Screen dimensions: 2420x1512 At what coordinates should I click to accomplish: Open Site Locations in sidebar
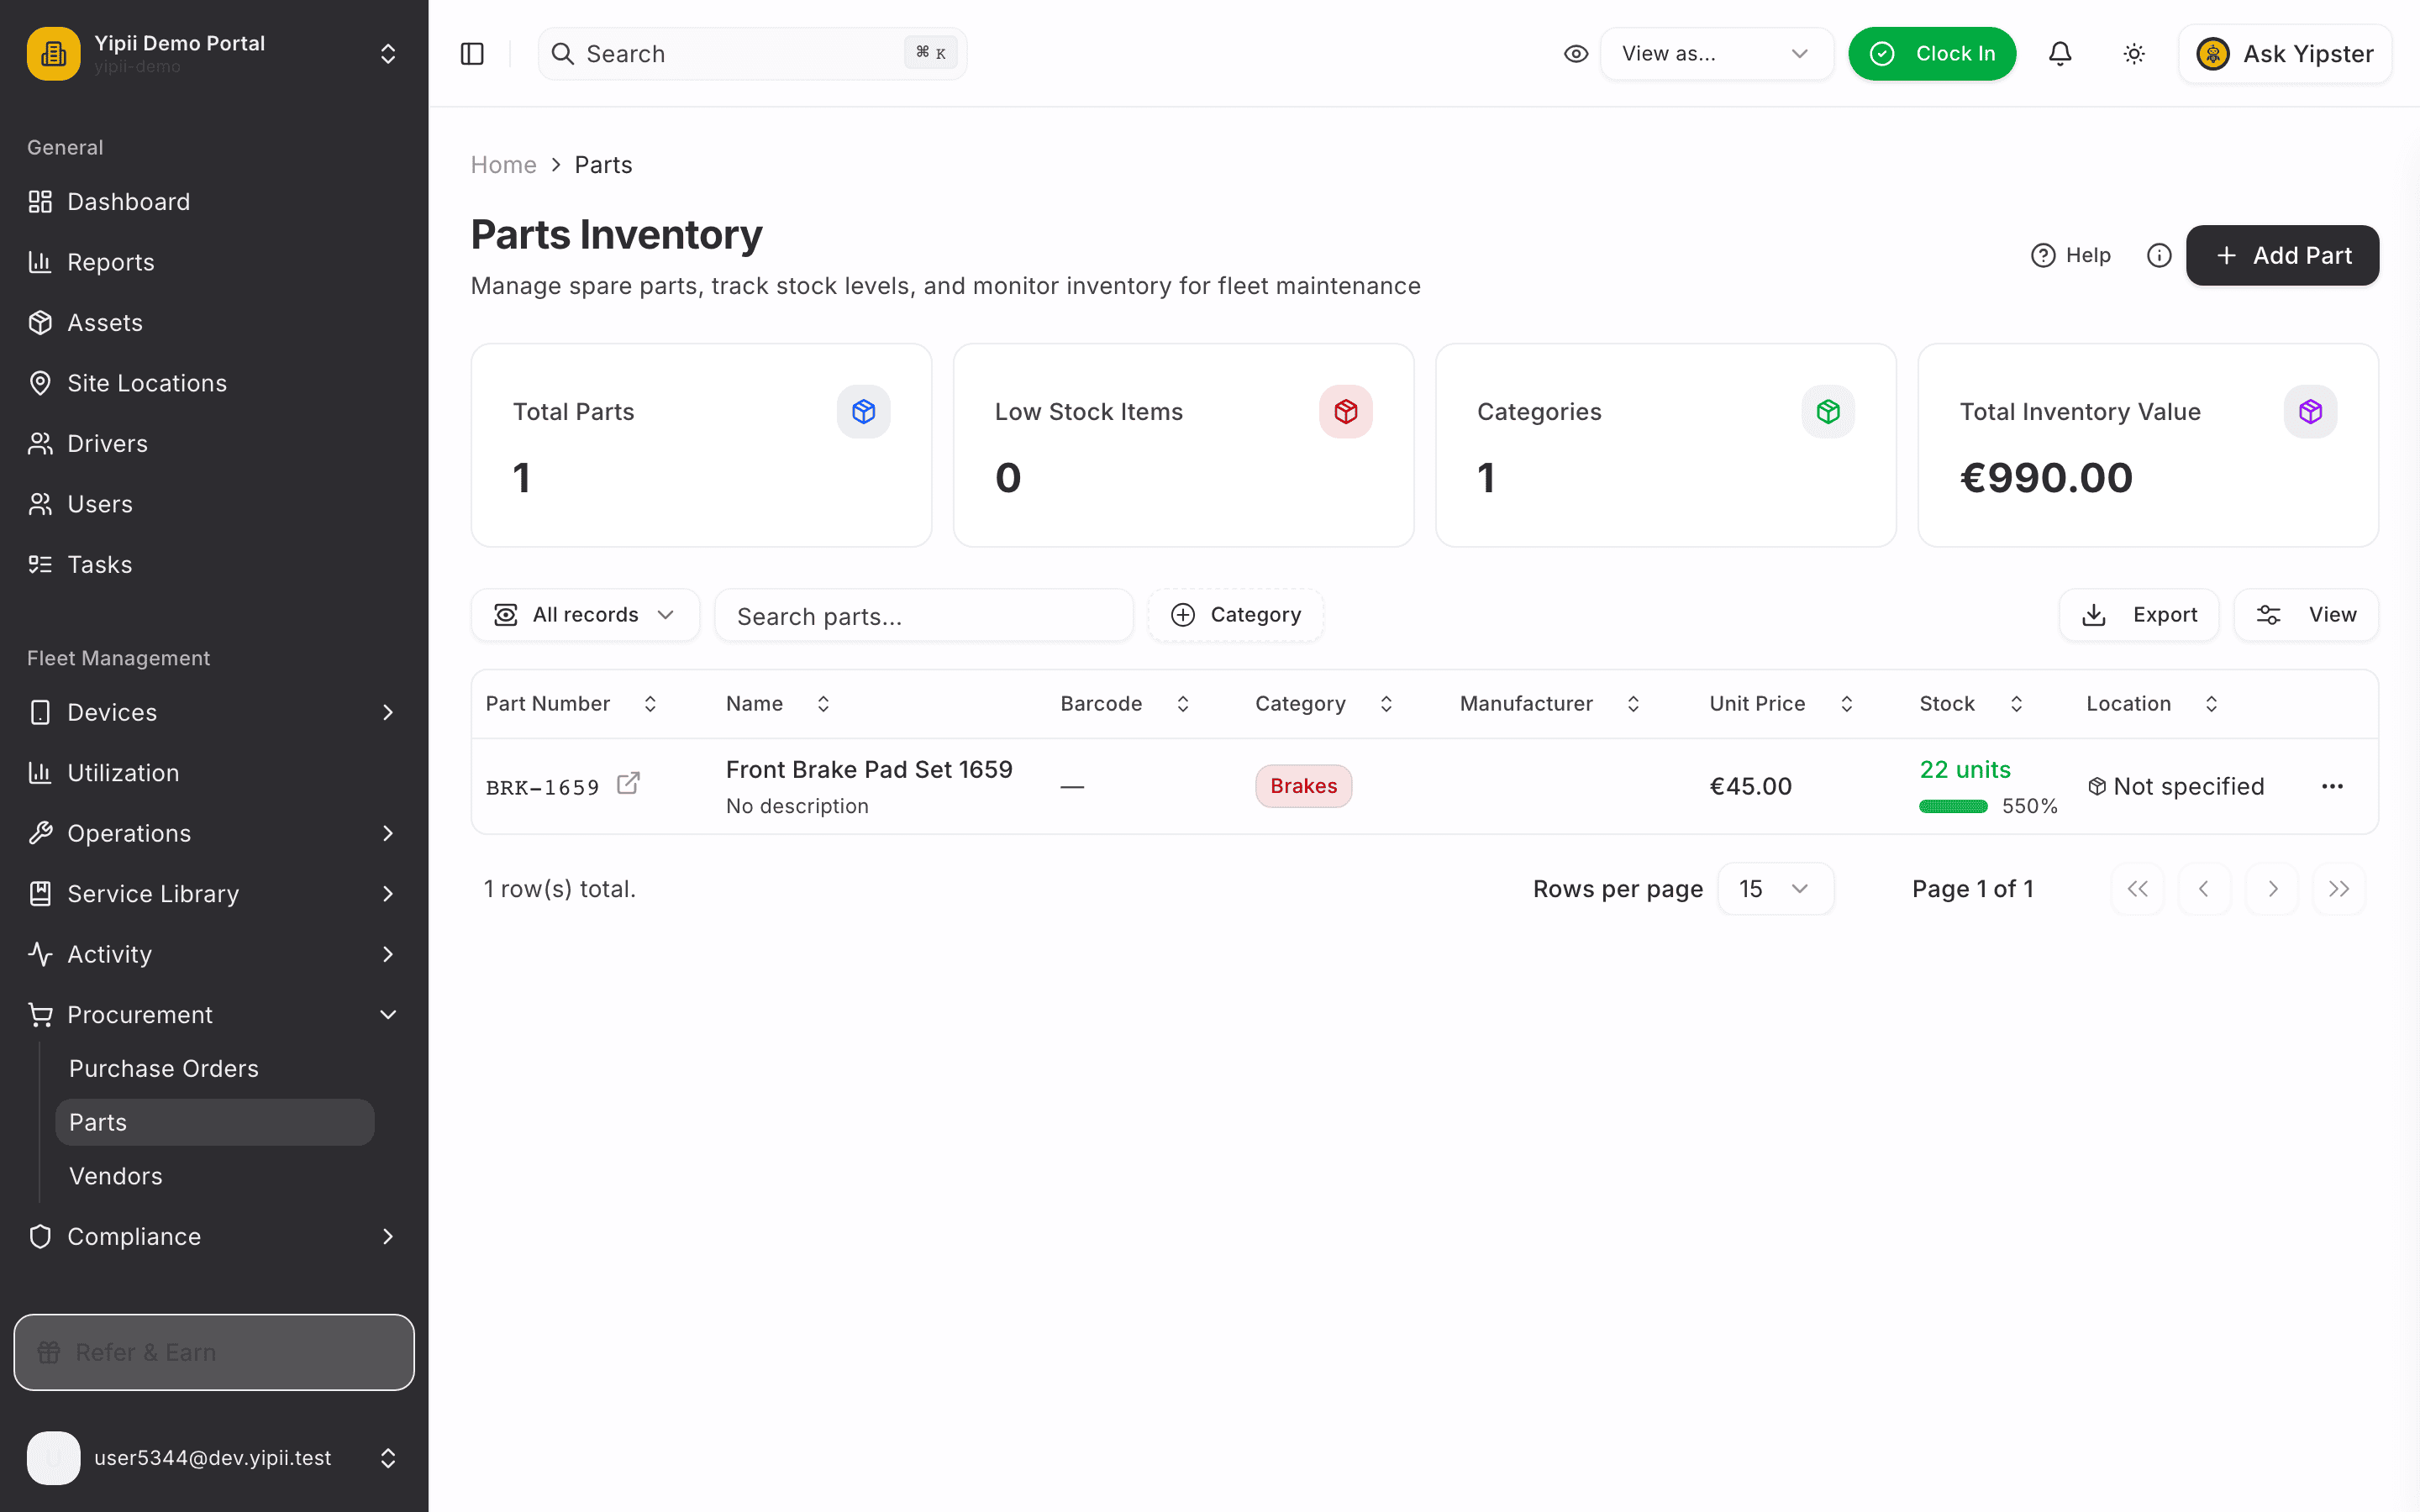tap(214, 383)
